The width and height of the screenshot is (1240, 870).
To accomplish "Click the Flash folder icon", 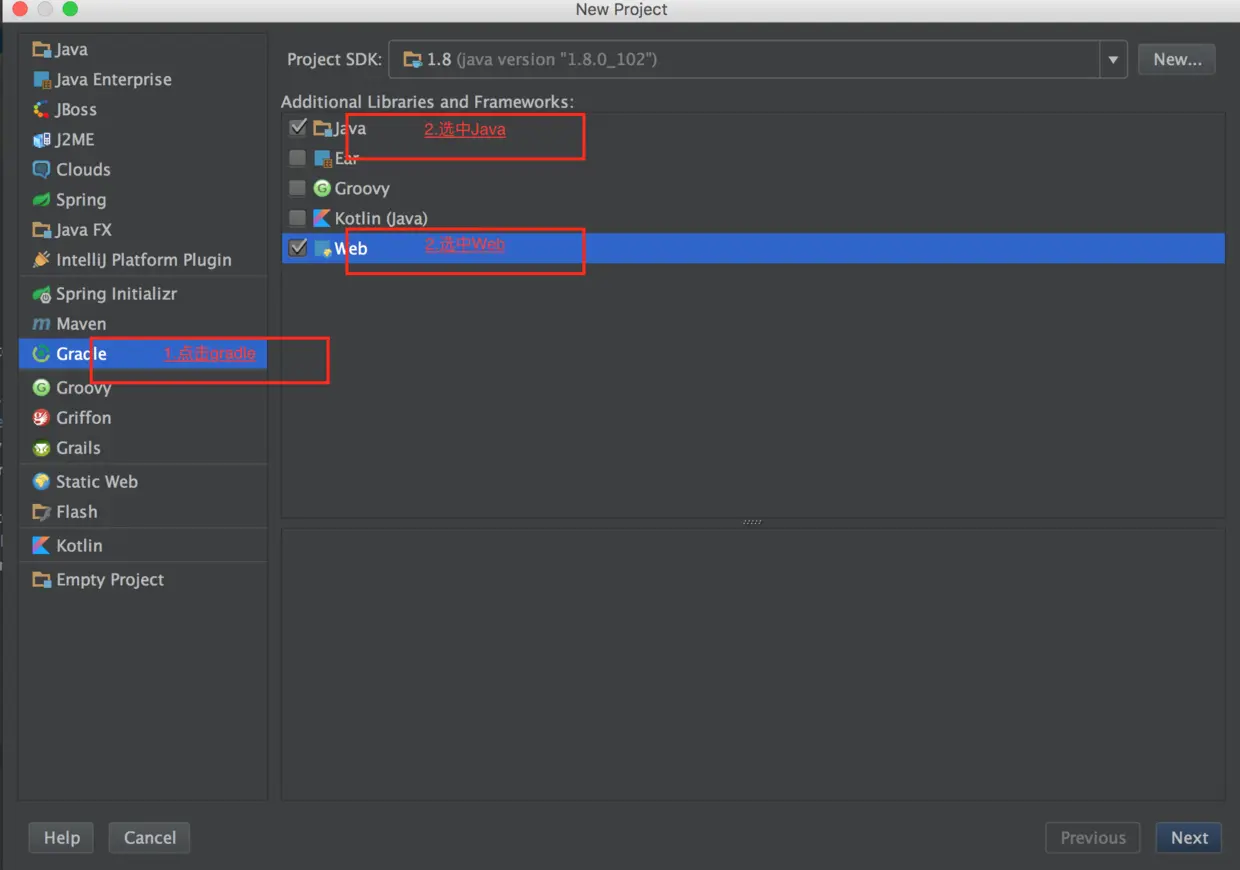I will [41, 512].
